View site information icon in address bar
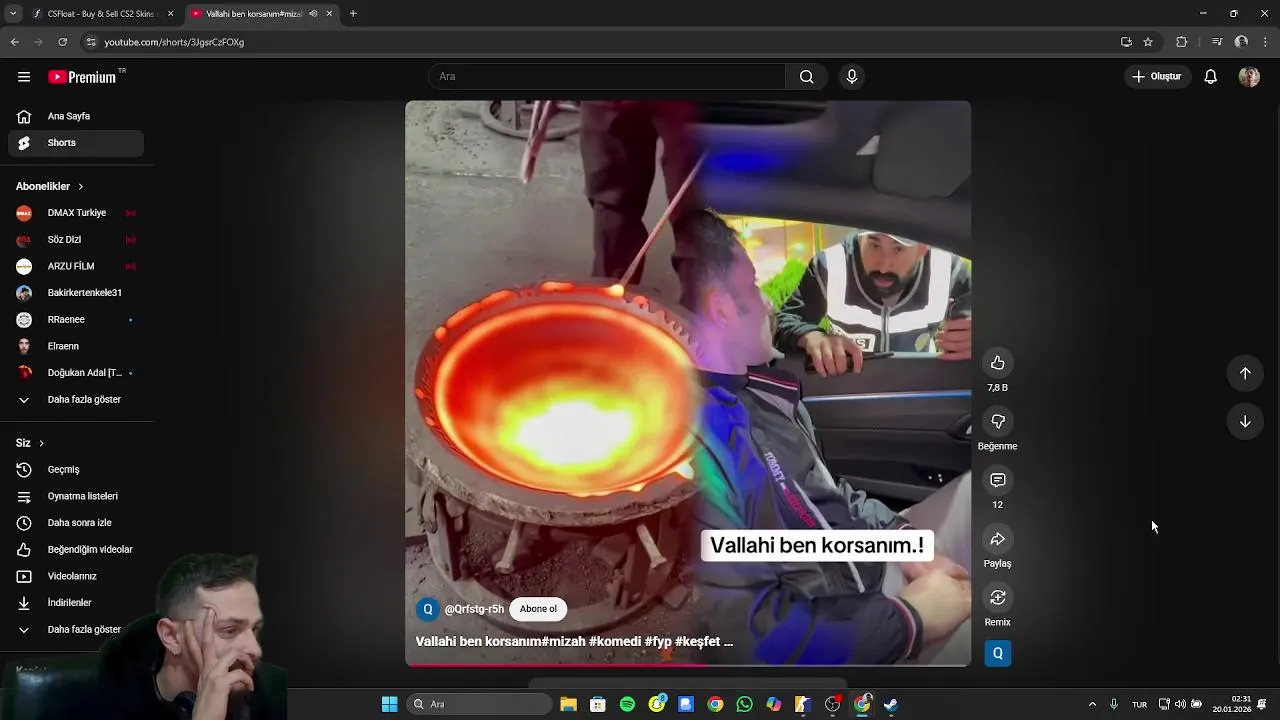Viewport: 1280px width, 720px height. [91, 42]
